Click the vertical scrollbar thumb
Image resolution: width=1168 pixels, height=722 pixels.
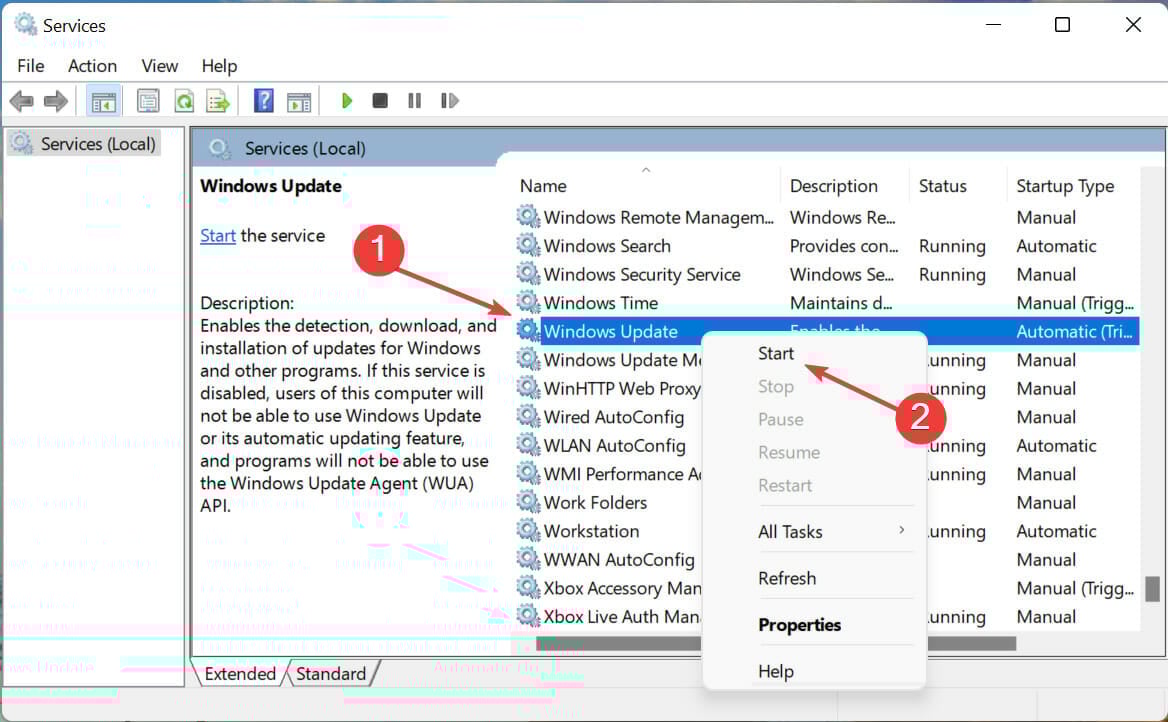pos(1152,589)
